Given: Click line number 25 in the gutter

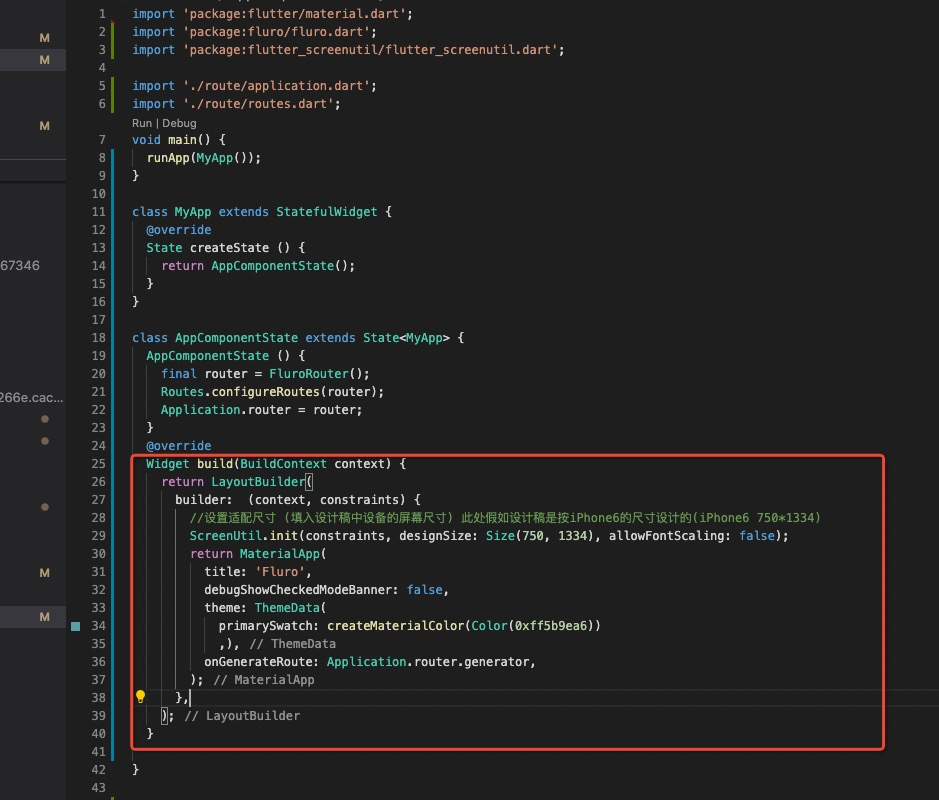Looking at the screenshot, I should tap(97, 463).
